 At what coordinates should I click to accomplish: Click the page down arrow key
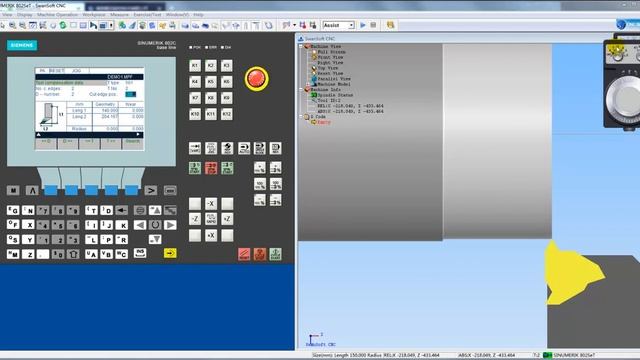[155, 240]
